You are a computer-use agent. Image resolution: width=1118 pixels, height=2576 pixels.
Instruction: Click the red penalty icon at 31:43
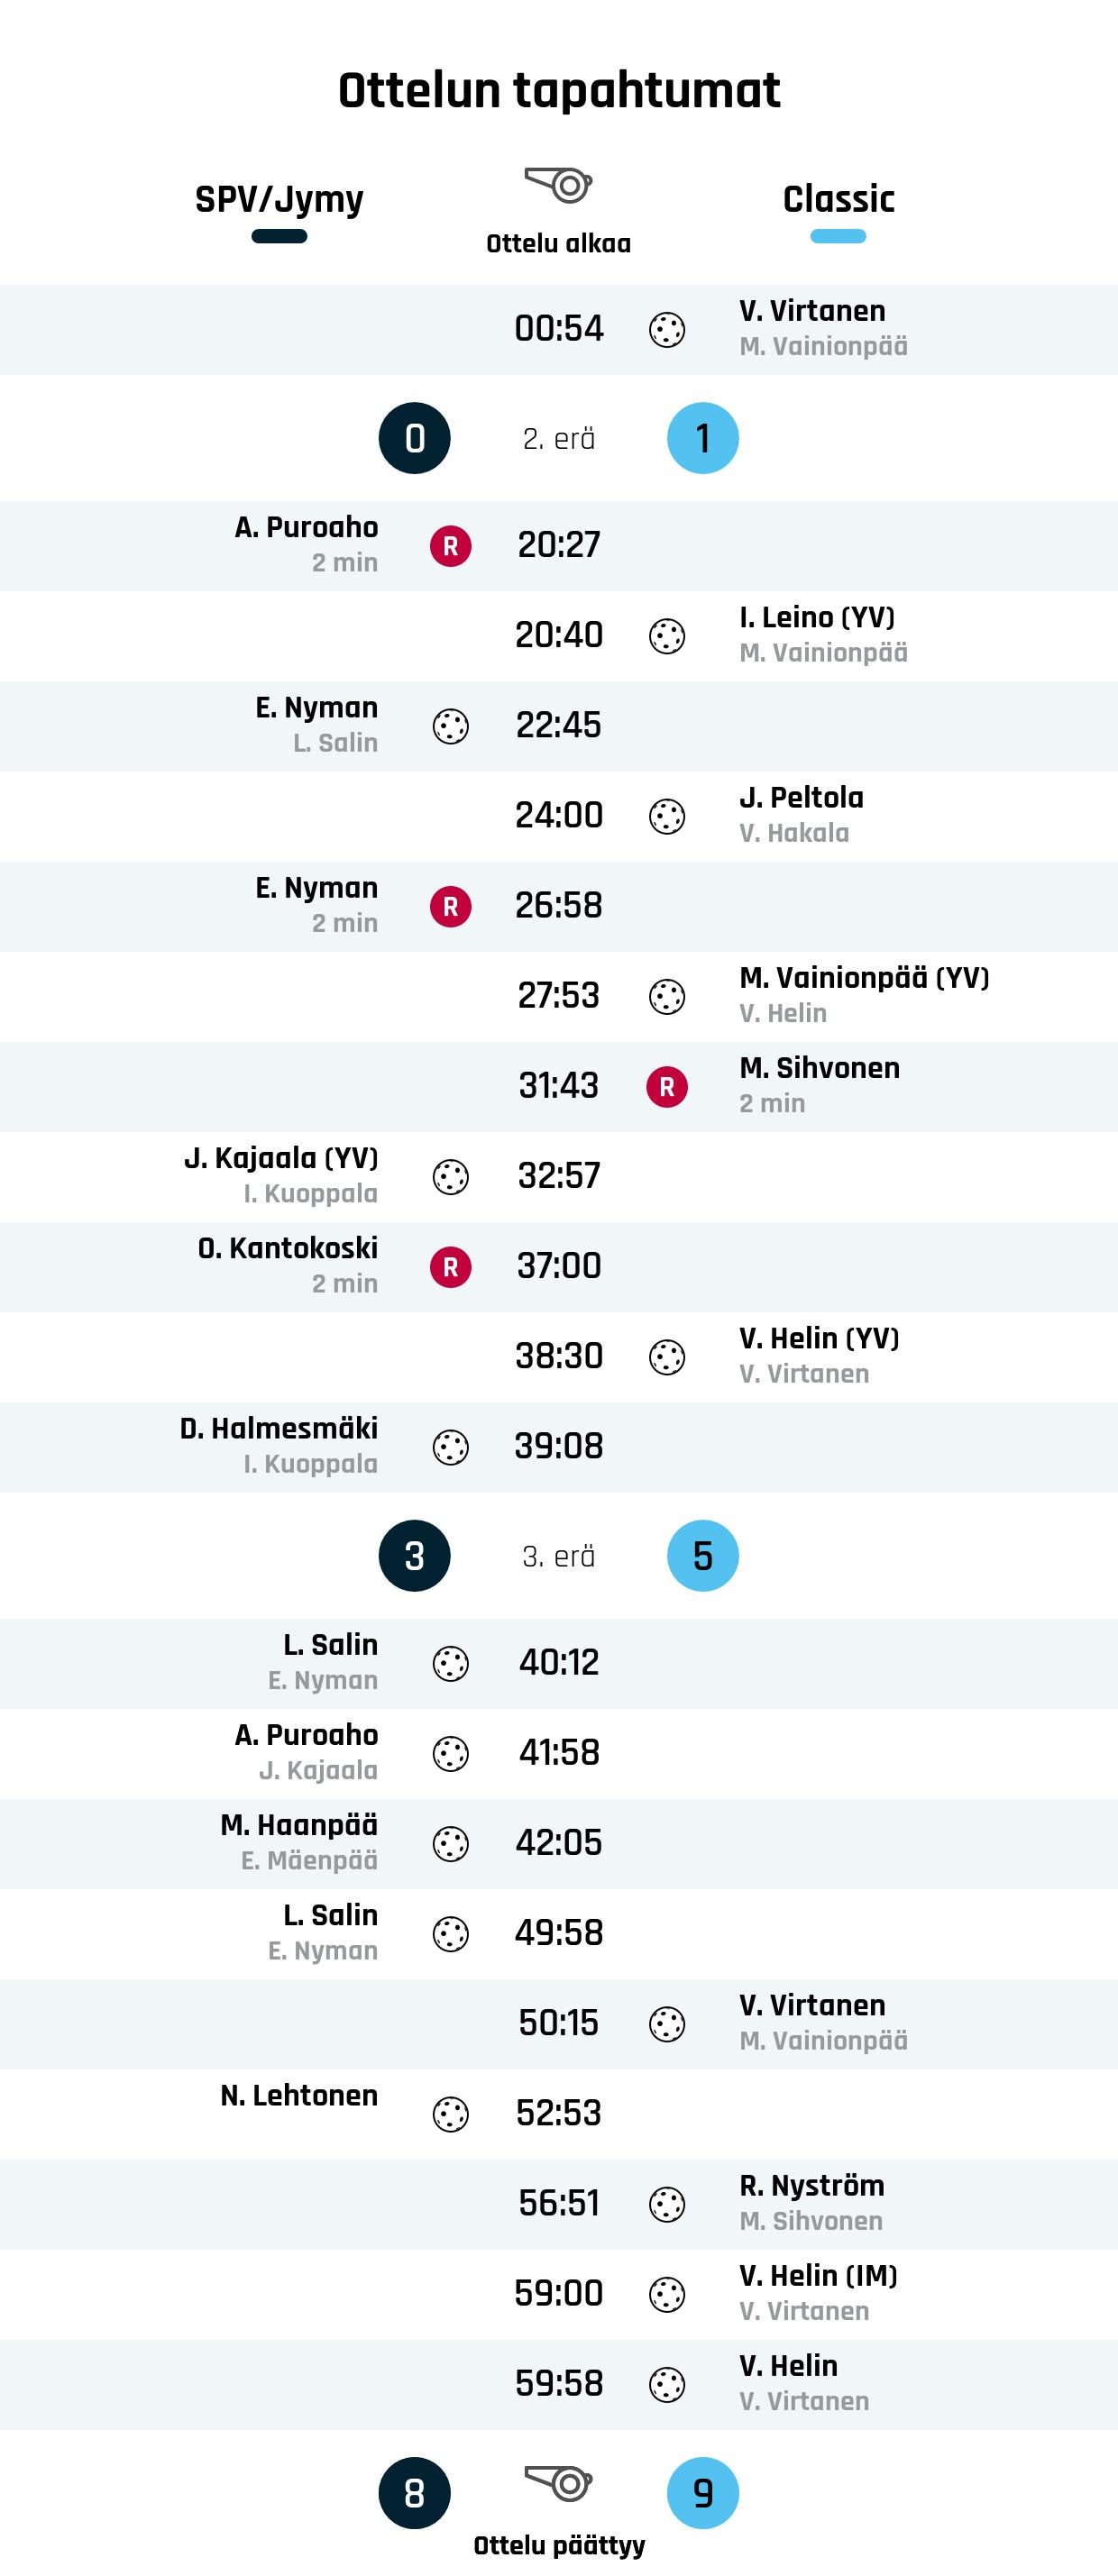tap(667, 1086)
